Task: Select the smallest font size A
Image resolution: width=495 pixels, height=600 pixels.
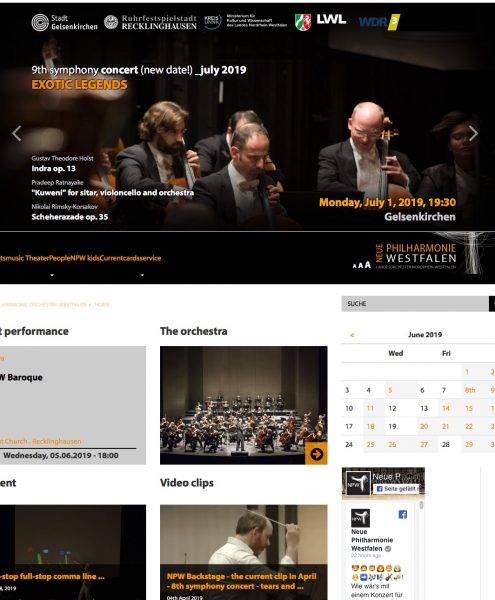Action: [354, 266]
